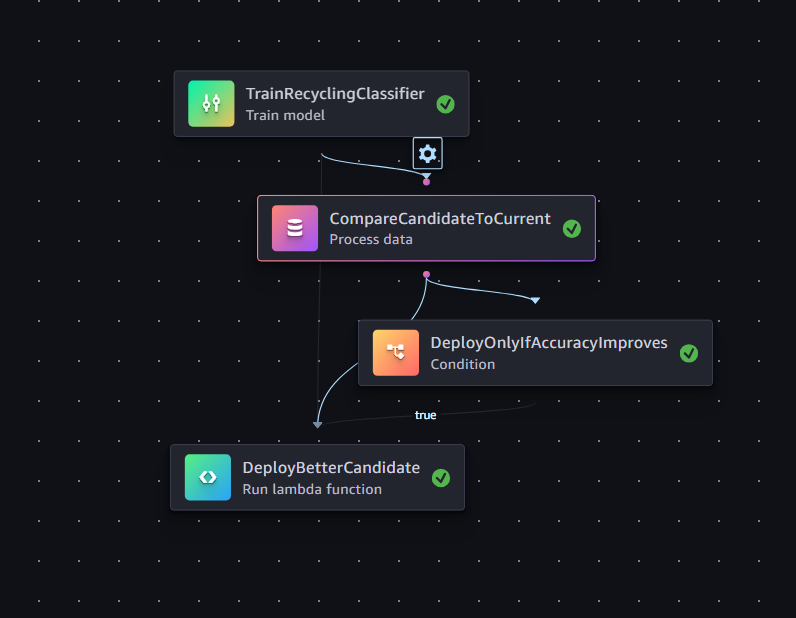Viewport: 796px width, 618px height.
Task: Click the 'Condition' subtitle text
Action: 462,364
